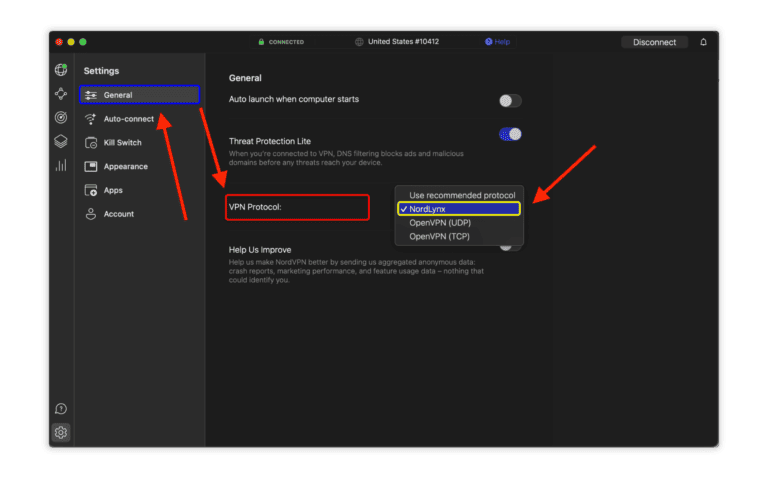Image resolution: width=768 pixels, height=478 pixels.
Task: Click the help bubble icon at bottom left
Action: click(61, 408)
